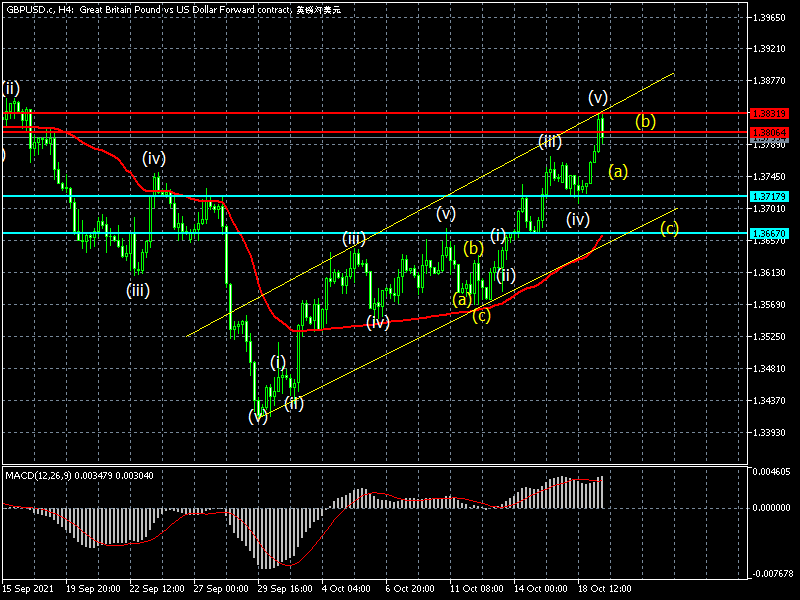Select the yellow (c) label beside the 1.36670 line

click(669, 228)
